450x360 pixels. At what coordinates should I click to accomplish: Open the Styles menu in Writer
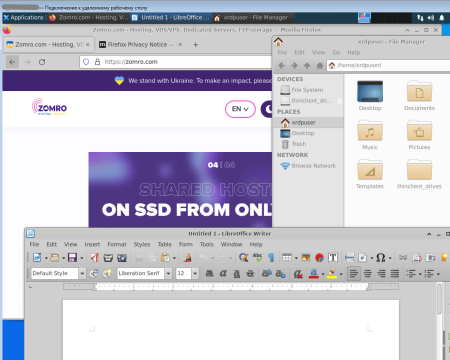(142, 244)
